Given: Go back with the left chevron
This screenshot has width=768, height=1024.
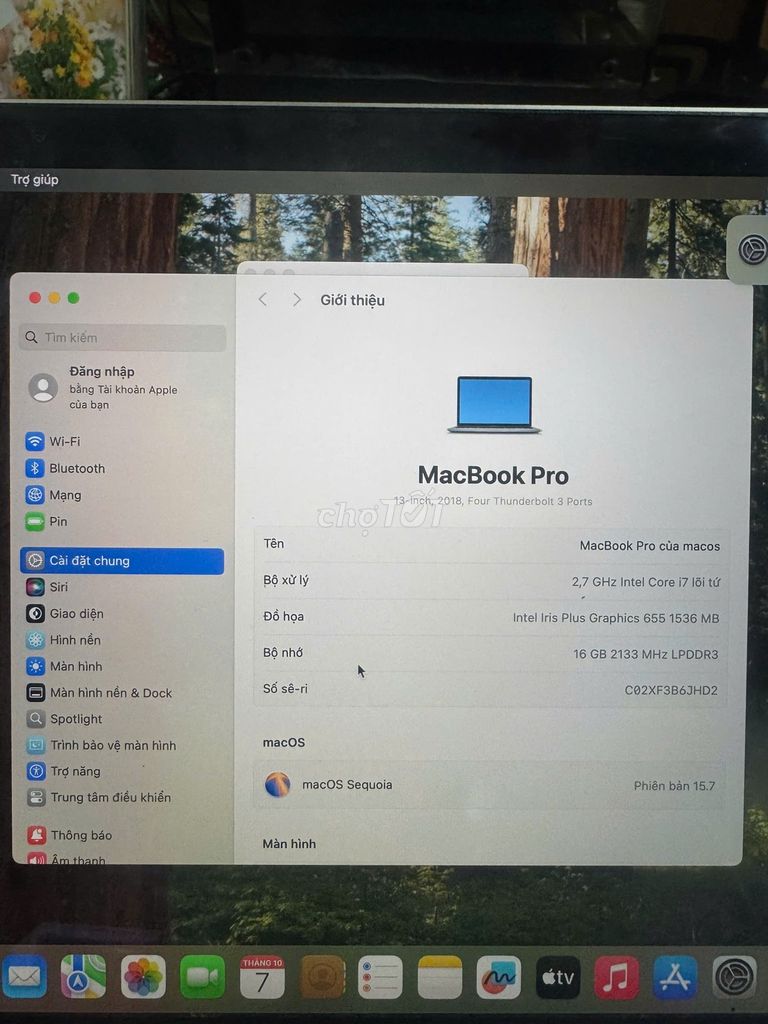Looking at the screenshot, I should click(263, 300).
